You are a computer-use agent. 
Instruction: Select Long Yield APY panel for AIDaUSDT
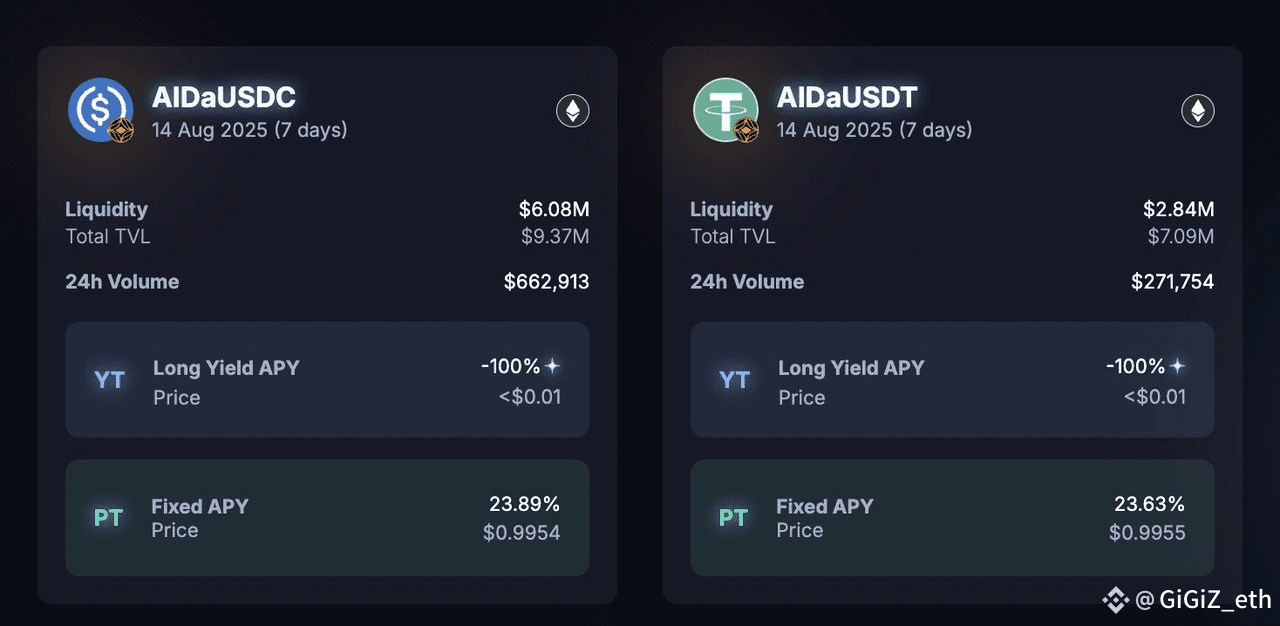click(952, 380)
